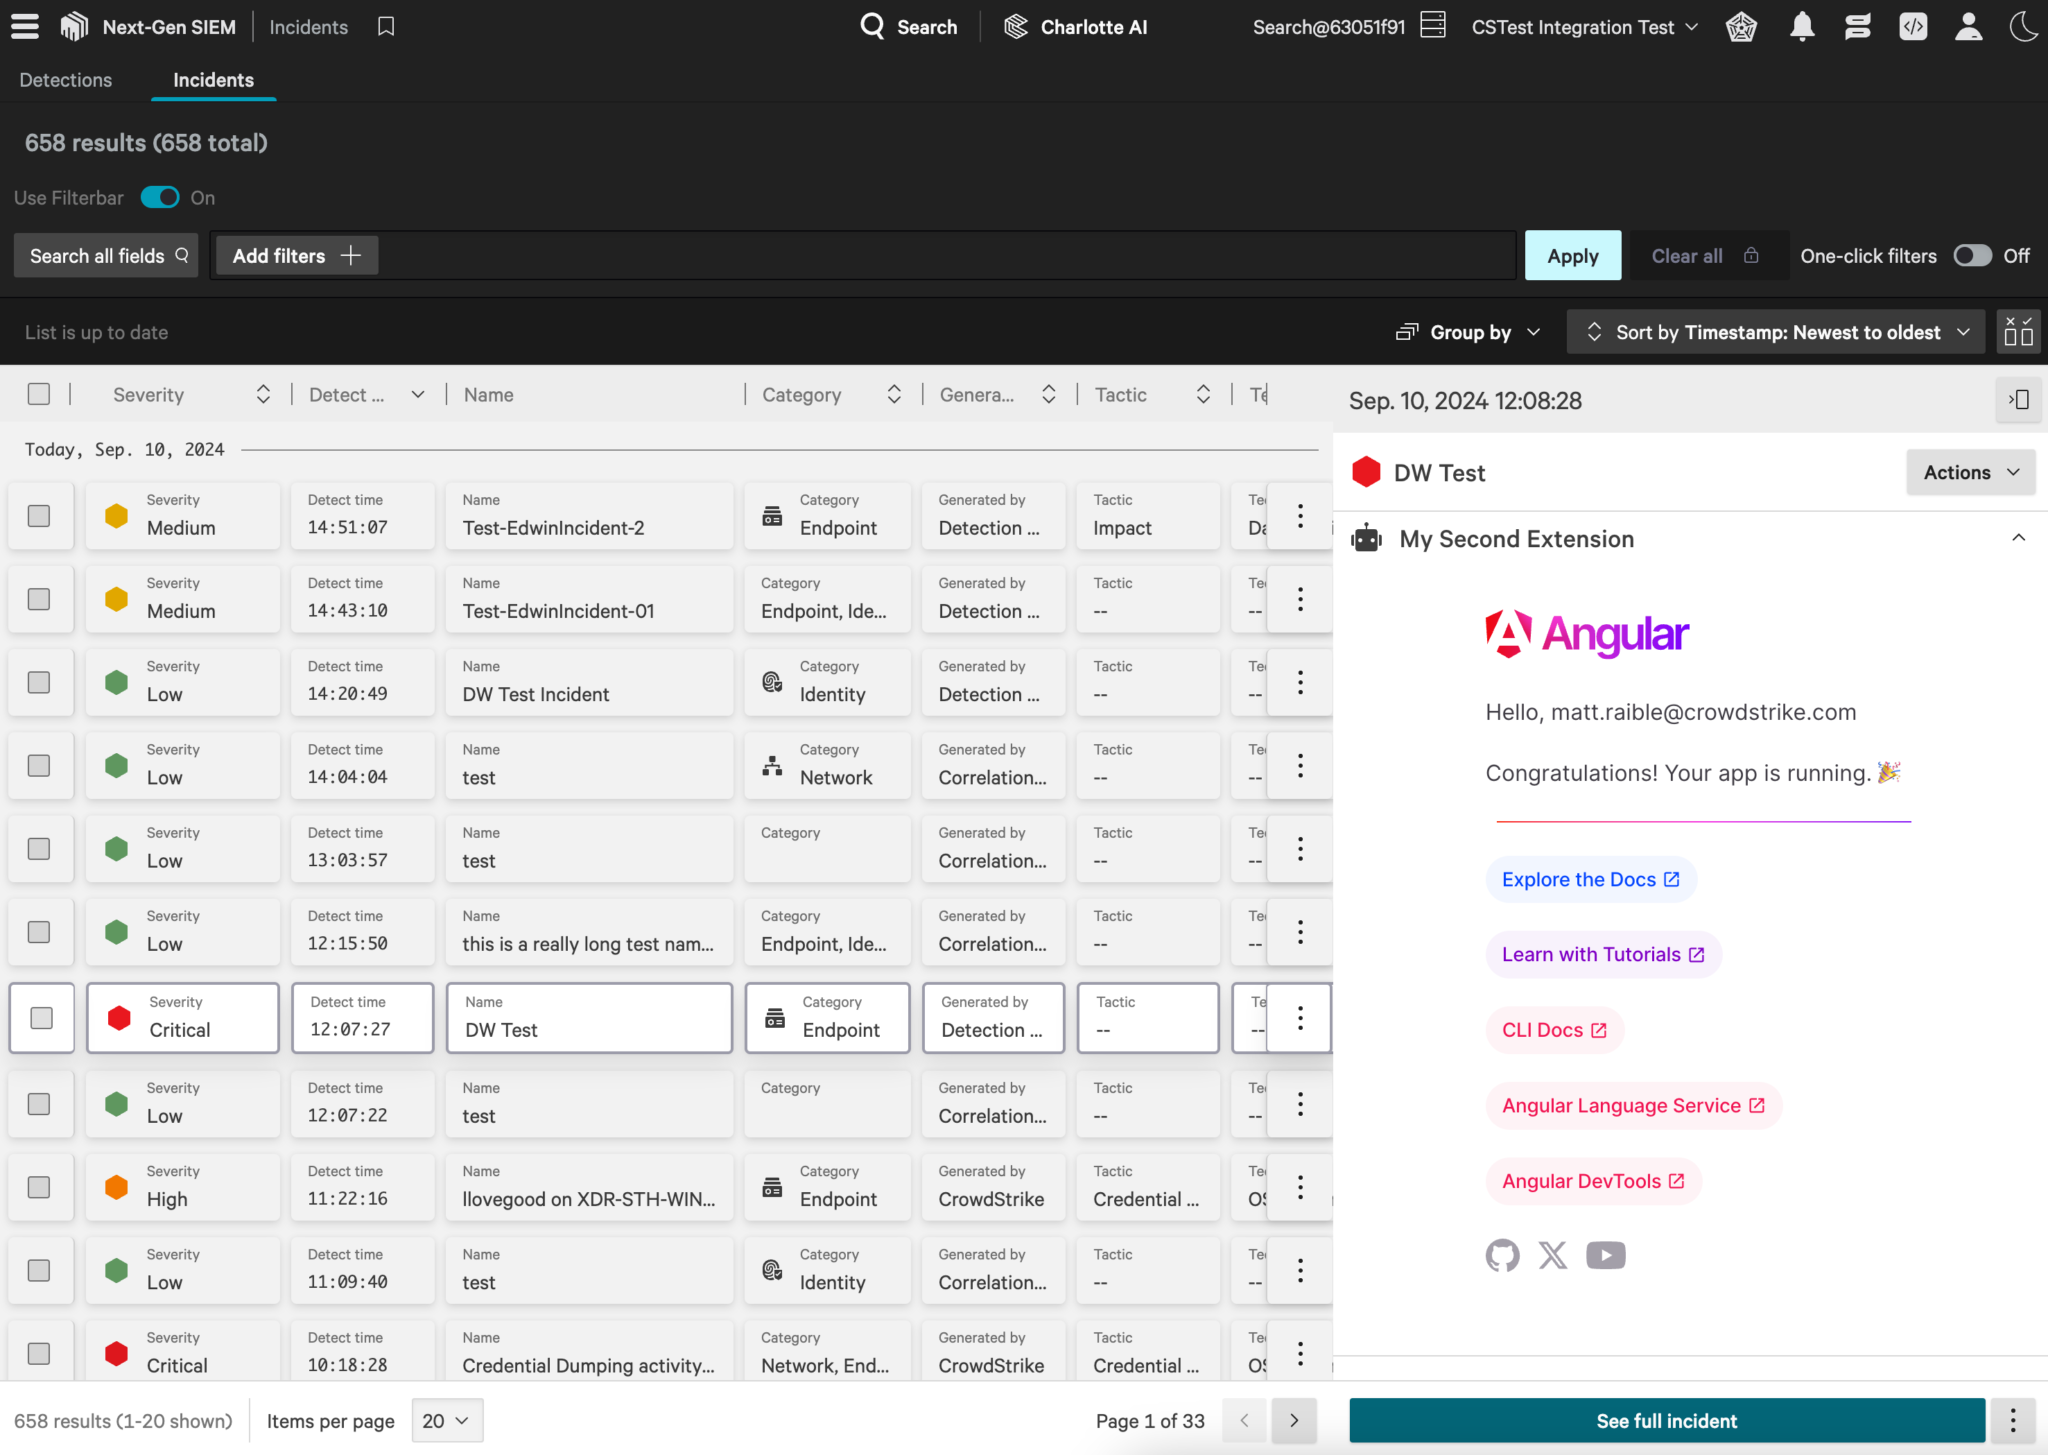Viewport: 2048px width, 1455px height.
Task: Switch to the Detections tab
Action: pos(65,79)
